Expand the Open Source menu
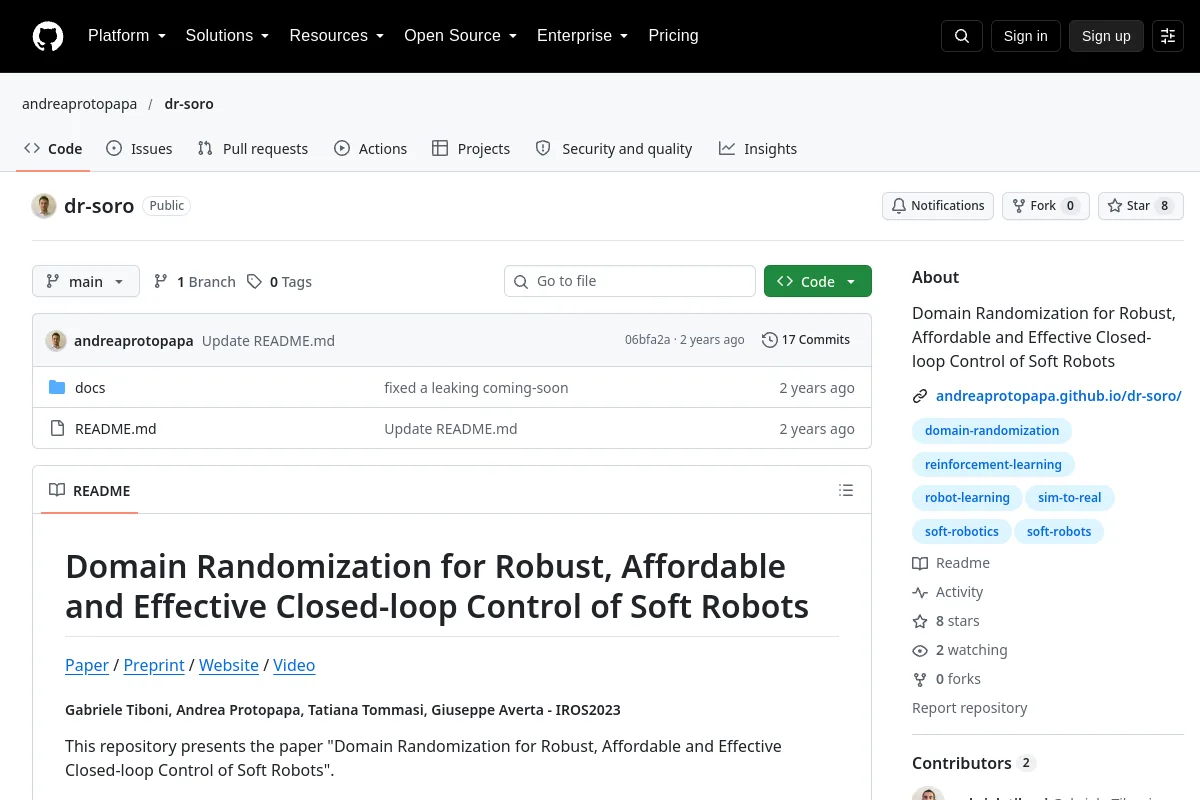This screenshot has width=1200, height=800. (460, 36)
